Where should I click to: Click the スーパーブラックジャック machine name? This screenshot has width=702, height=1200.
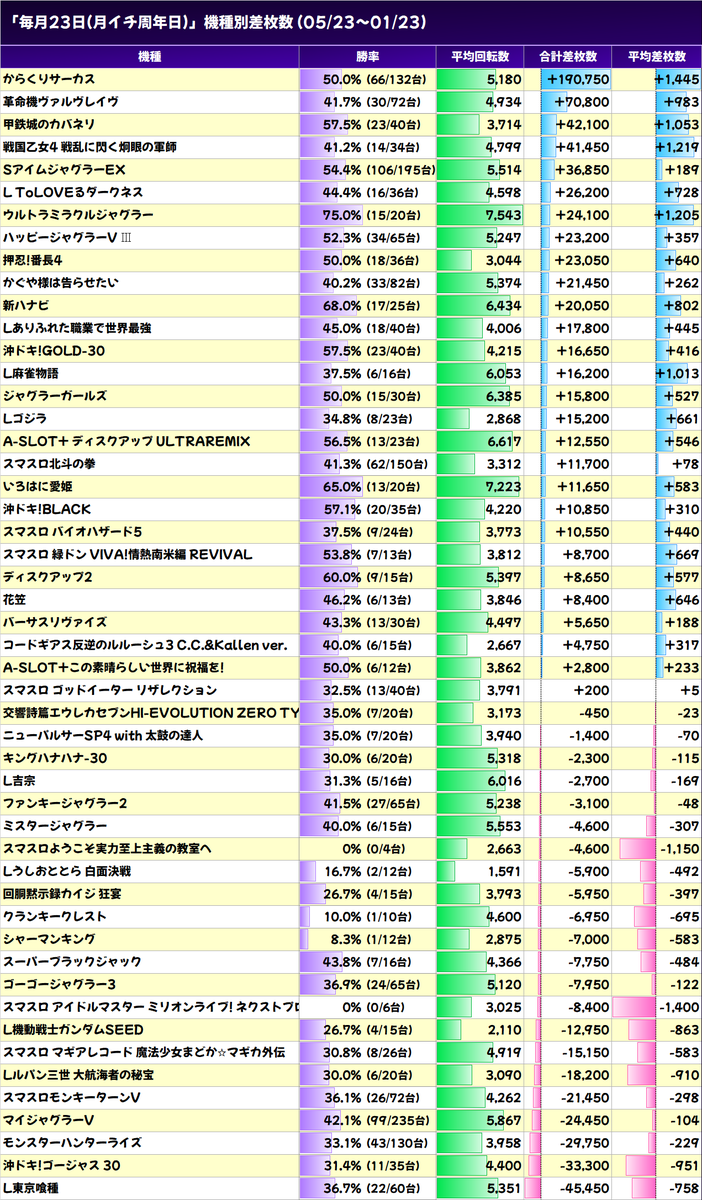[x=72, y=963]
